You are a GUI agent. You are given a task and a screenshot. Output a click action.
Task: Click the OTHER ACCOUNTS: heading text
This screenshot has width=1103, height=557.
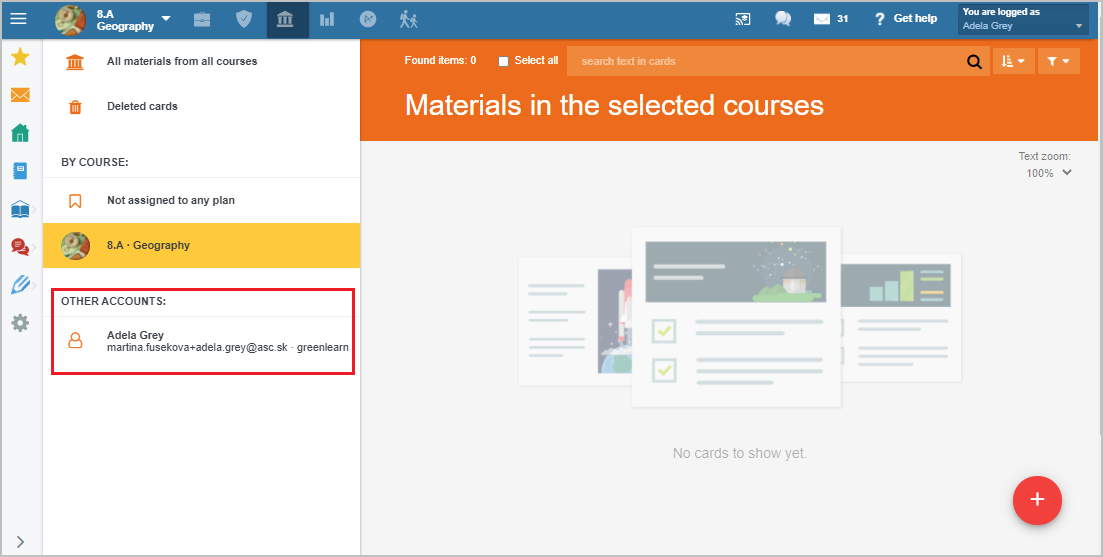[x=113, y=301]
